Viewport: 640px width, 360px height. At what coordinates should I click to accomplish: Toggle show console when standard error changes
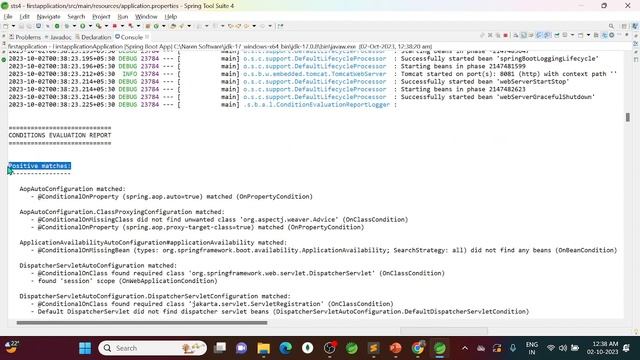pyautogui.click(x=547, y=35)
